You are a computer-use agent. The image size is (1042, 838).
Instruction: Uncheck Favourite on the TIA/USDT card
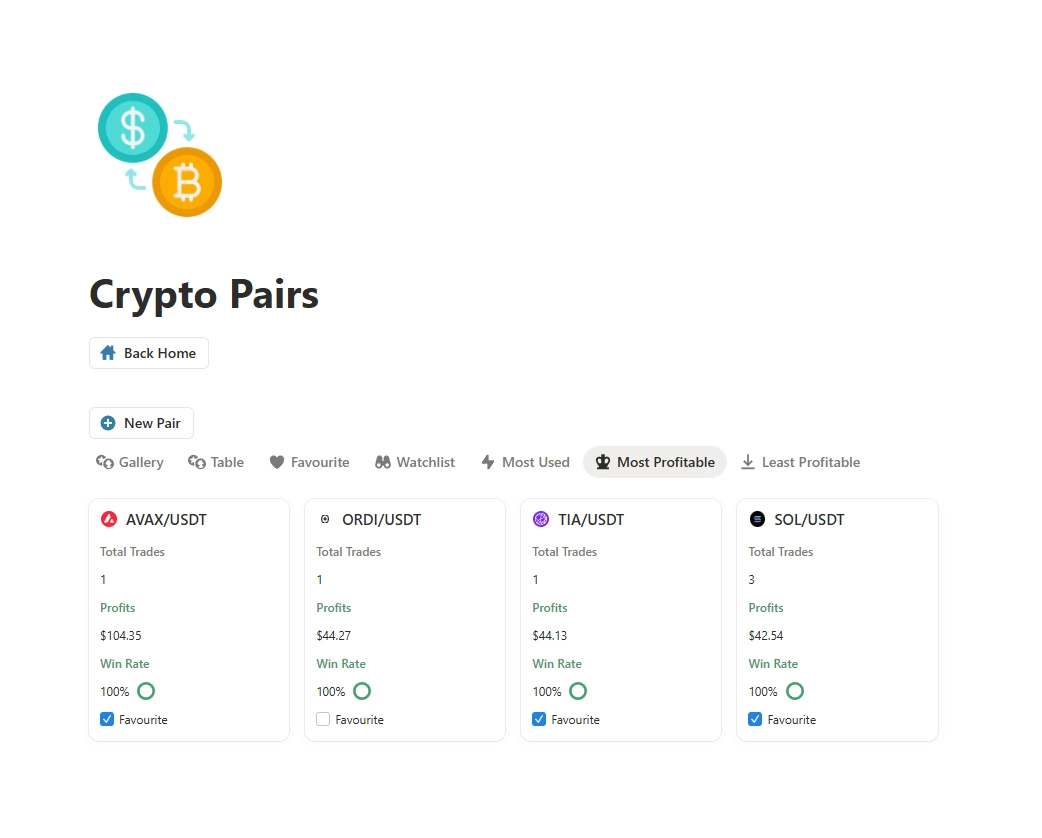(x=538, y=719)
